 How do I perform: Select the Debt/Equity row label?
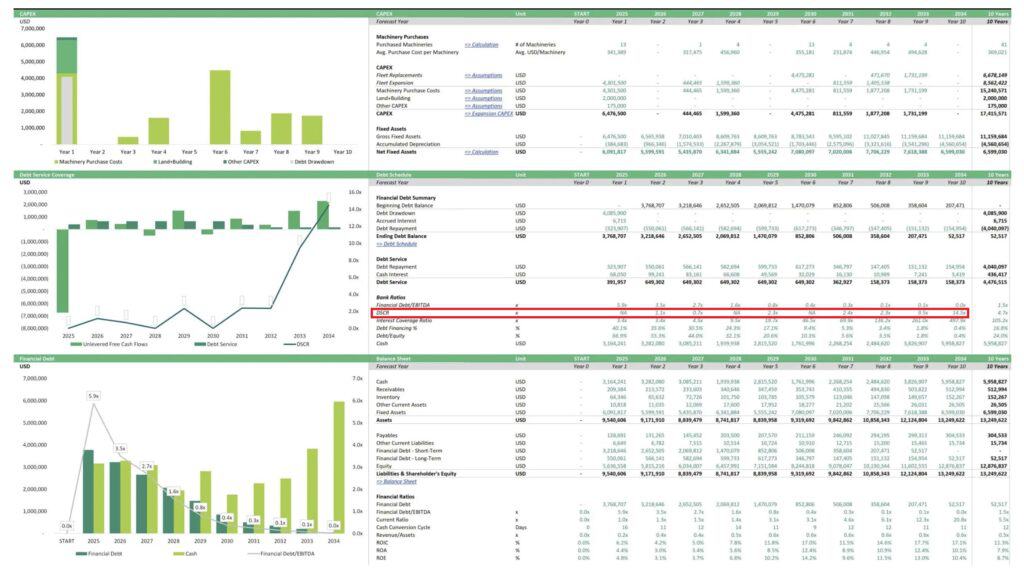pos(389,336)
